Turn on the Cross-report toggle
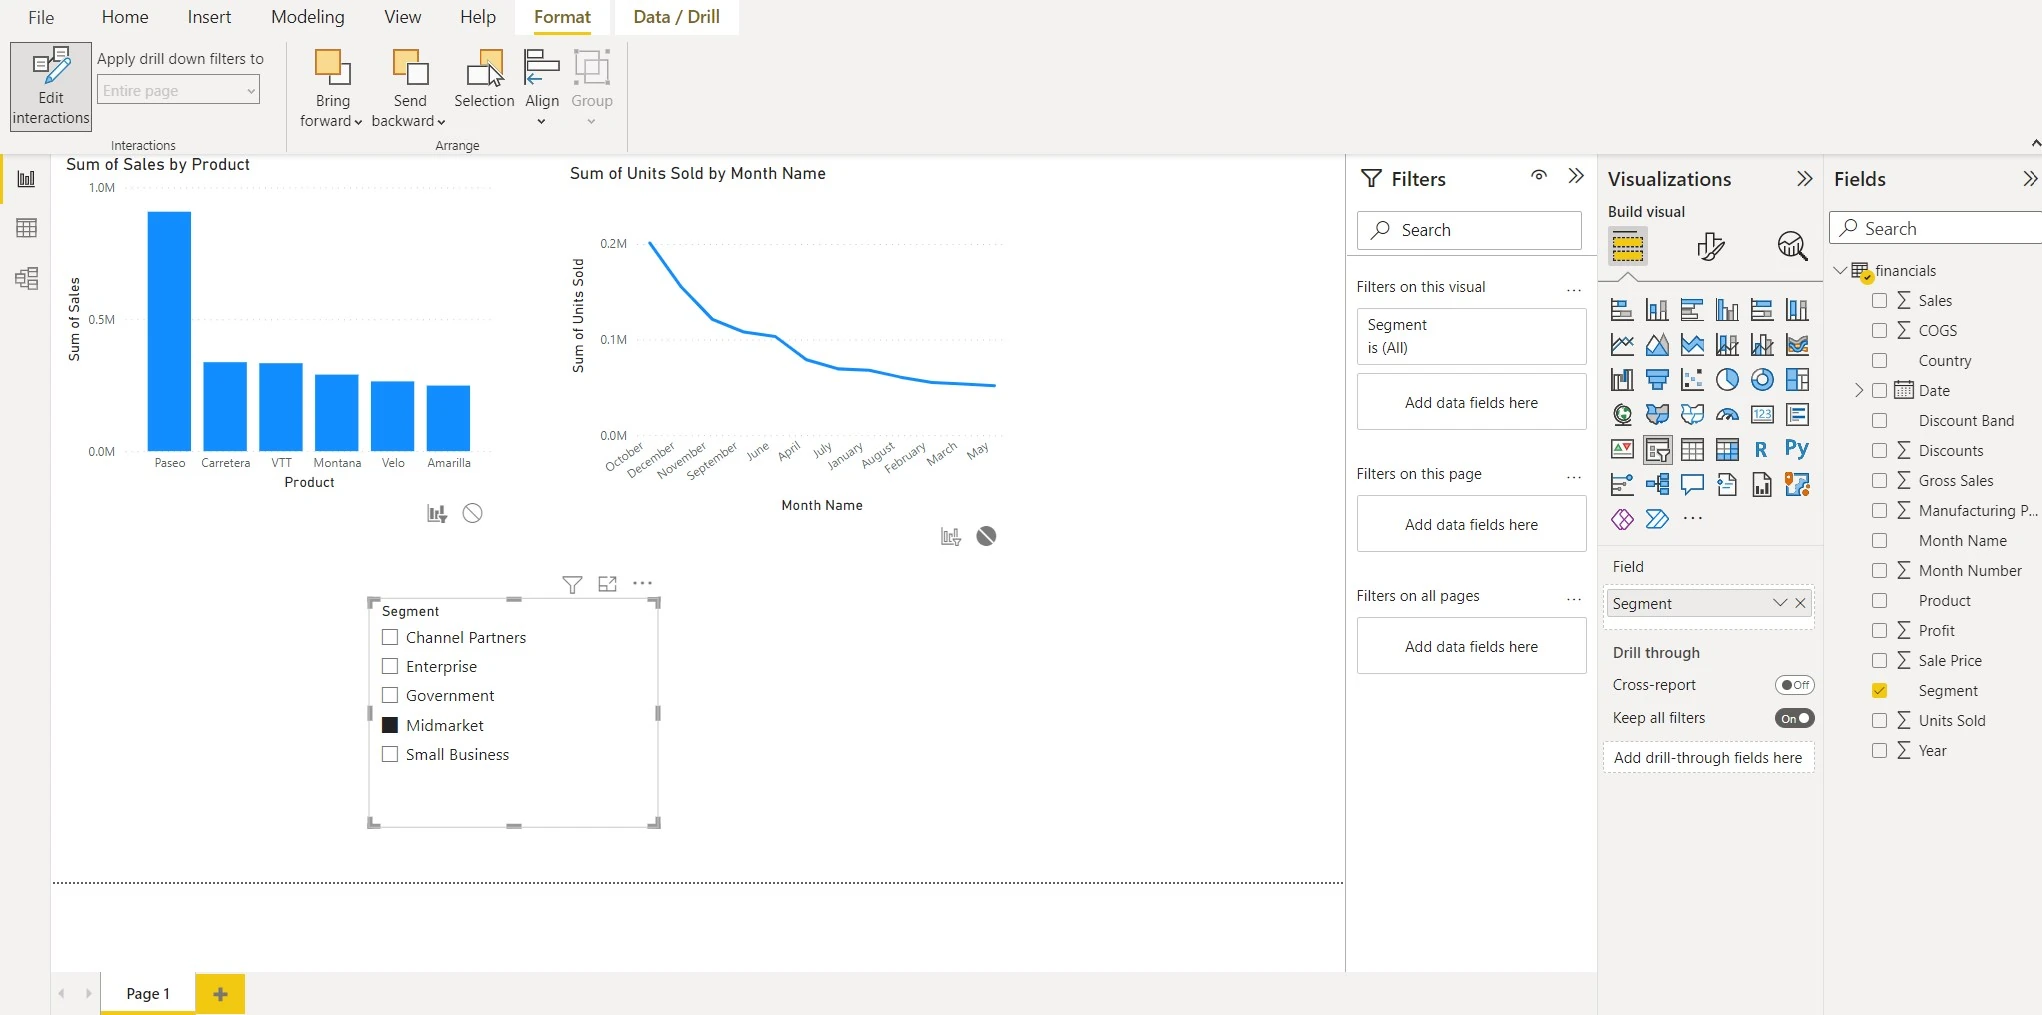This screenshot has width=2042, height=1015. (x=1794, y=685)
